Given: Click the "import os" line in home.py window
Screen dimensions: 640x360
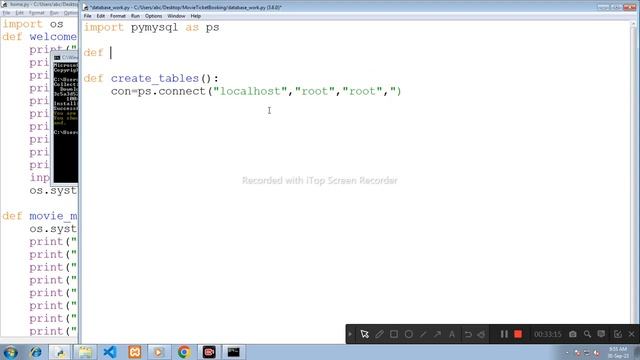Looking at the screenshot, I should coord(33,24).
